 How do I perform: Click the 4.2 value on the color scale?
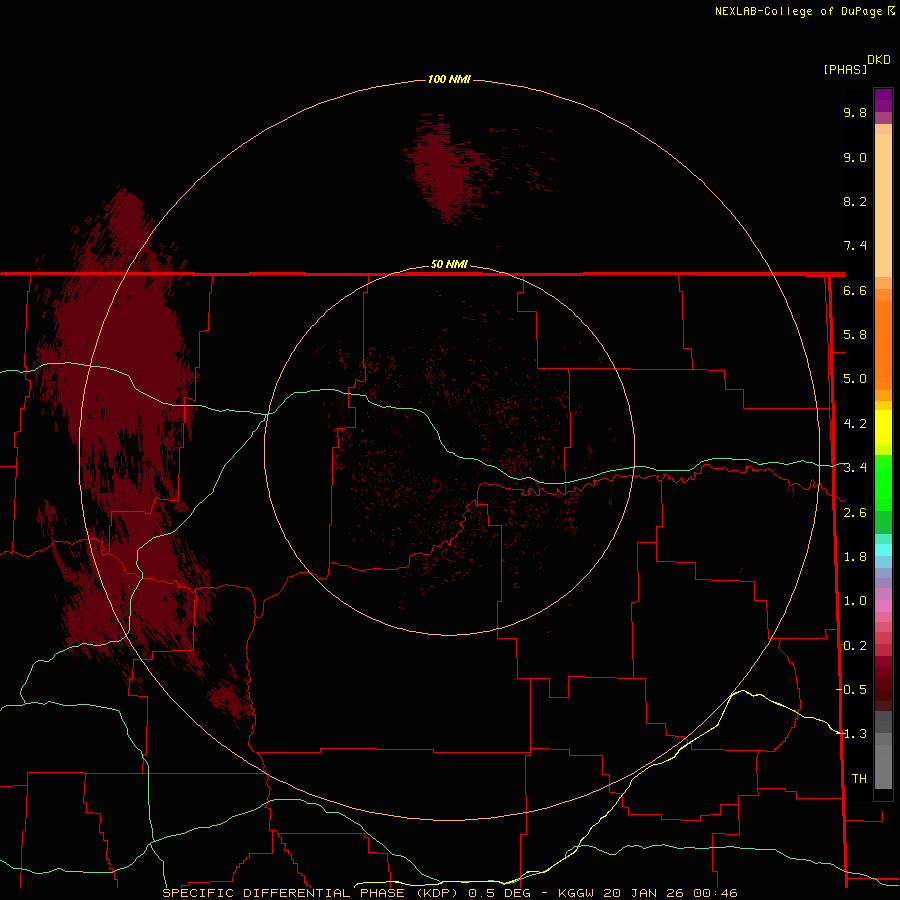[855, 424]
